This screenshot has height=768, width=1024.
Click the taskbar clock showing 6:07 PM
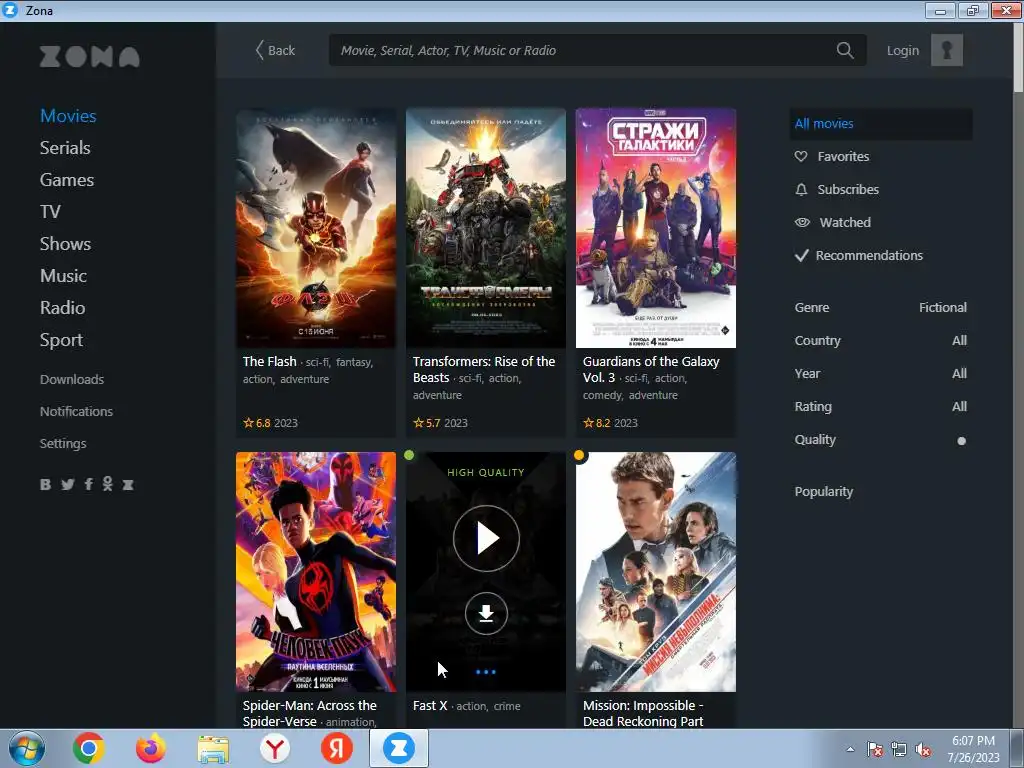pyautogui.click(x=973, y=749)
